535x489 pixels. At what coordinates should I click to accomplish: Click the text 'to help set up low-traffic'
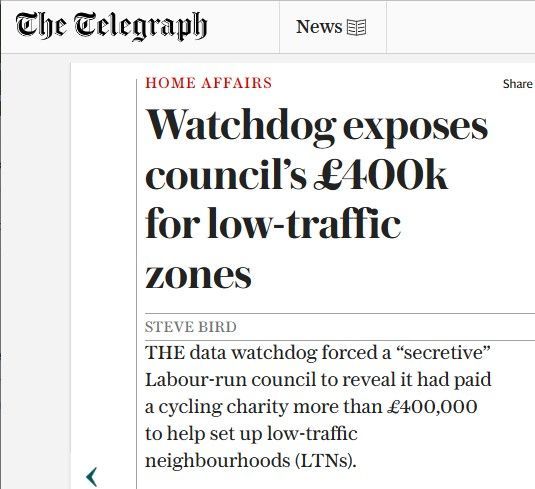[251, 434]
